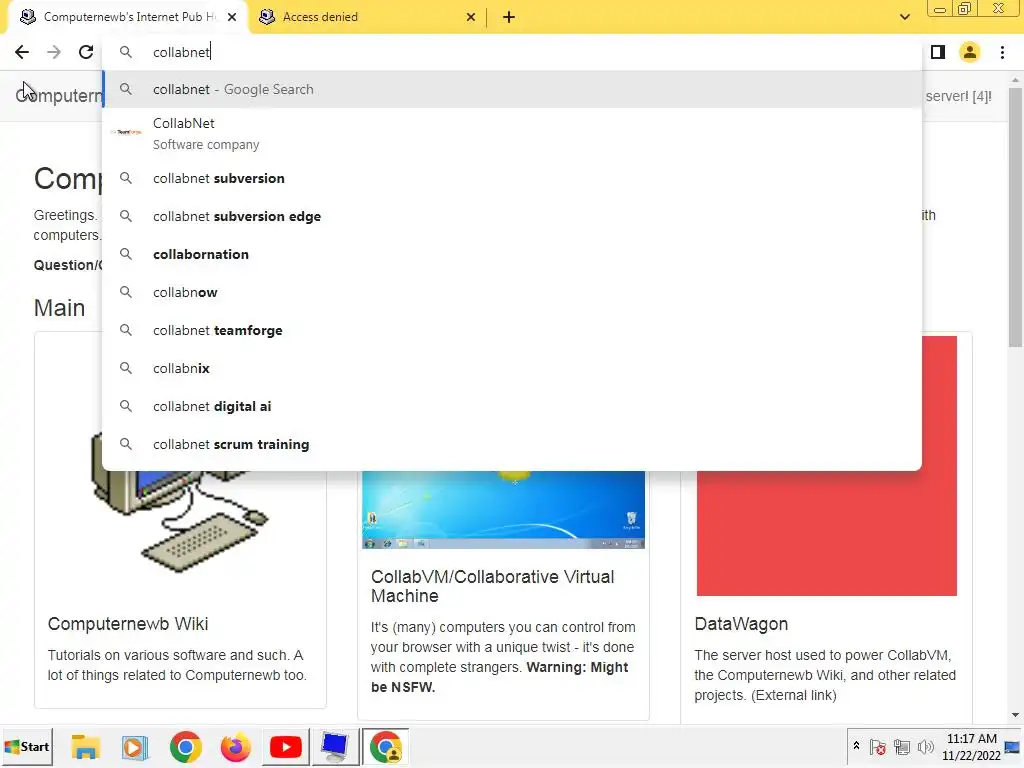Open YouTube taskbar icon
The height and width of the screenshot is (768, 1024).
pyautogui.click(x=285, y=746)
